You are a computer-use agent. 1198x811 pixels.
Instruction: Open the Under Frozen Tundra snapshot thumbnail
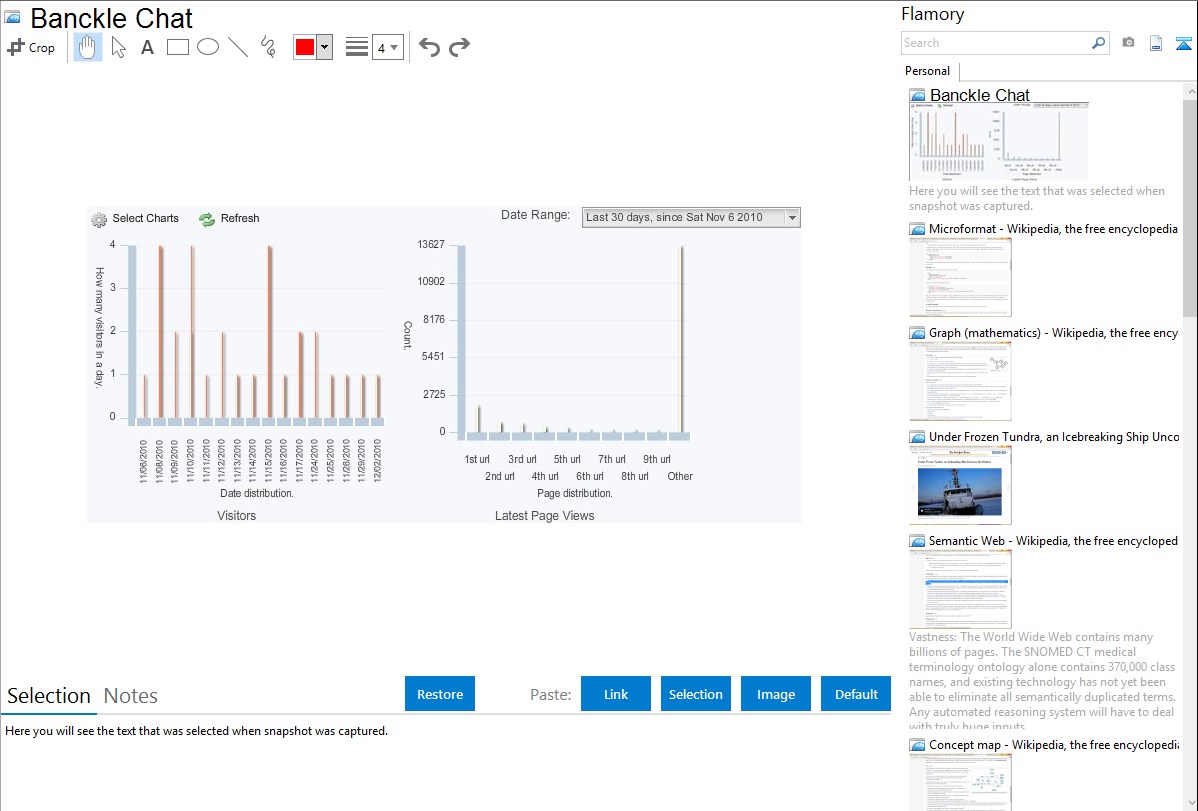[960, 485]
